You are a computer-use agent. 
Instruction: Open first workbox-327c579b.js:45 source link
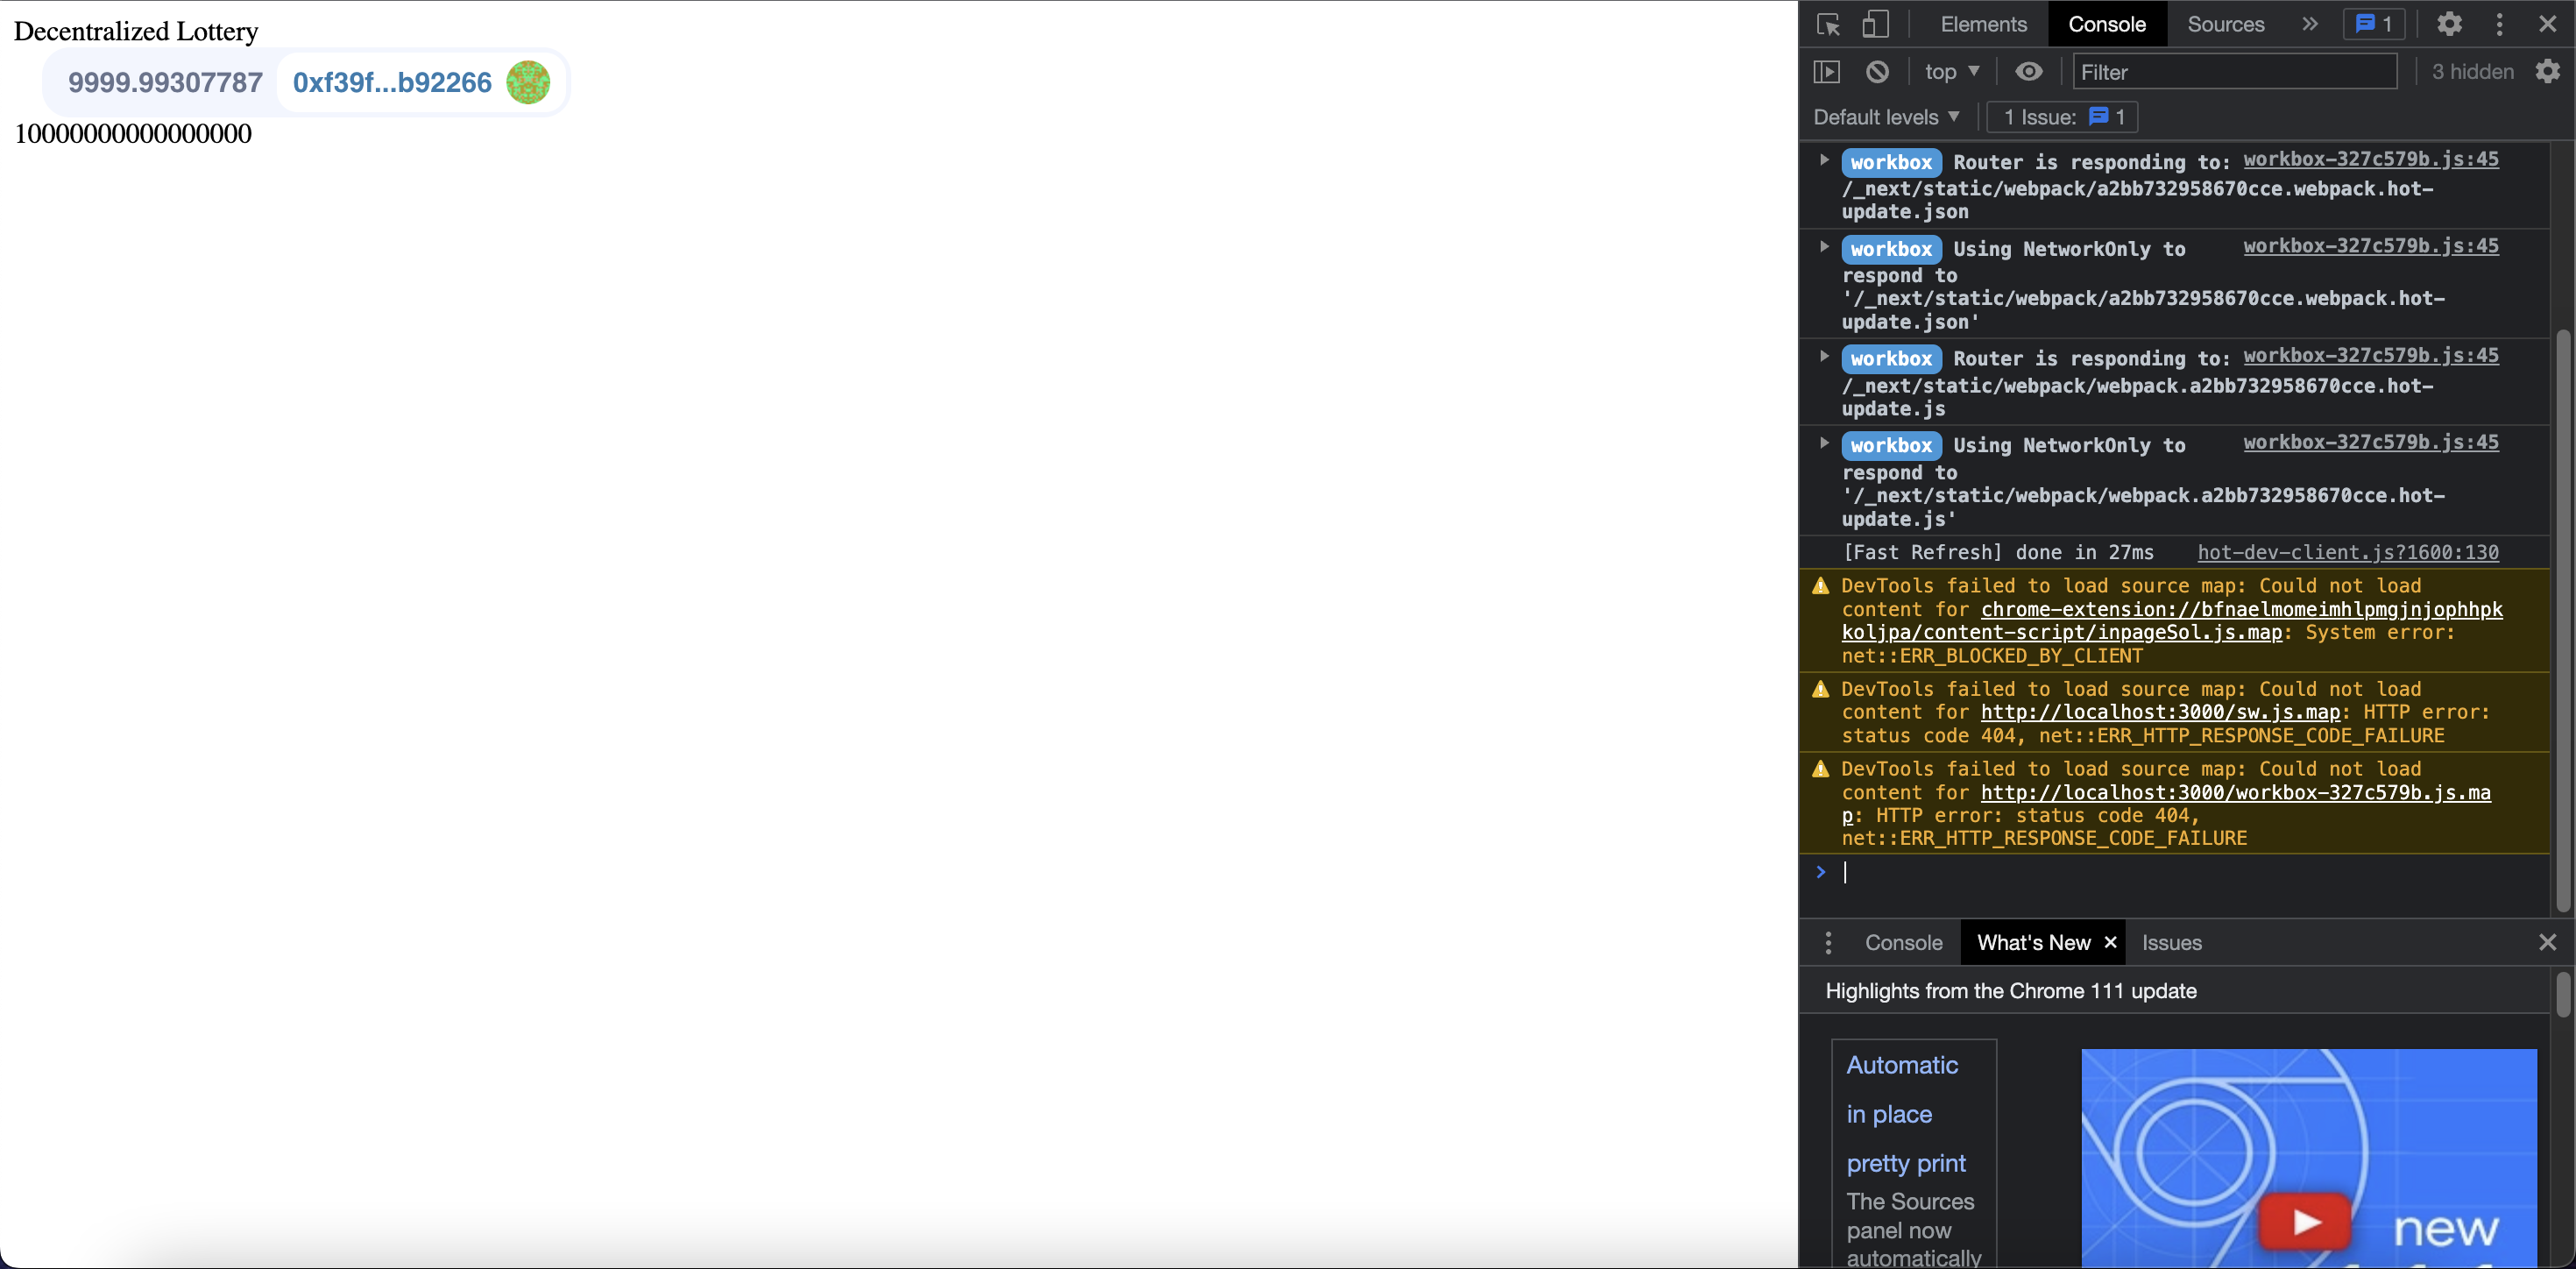2370,159
